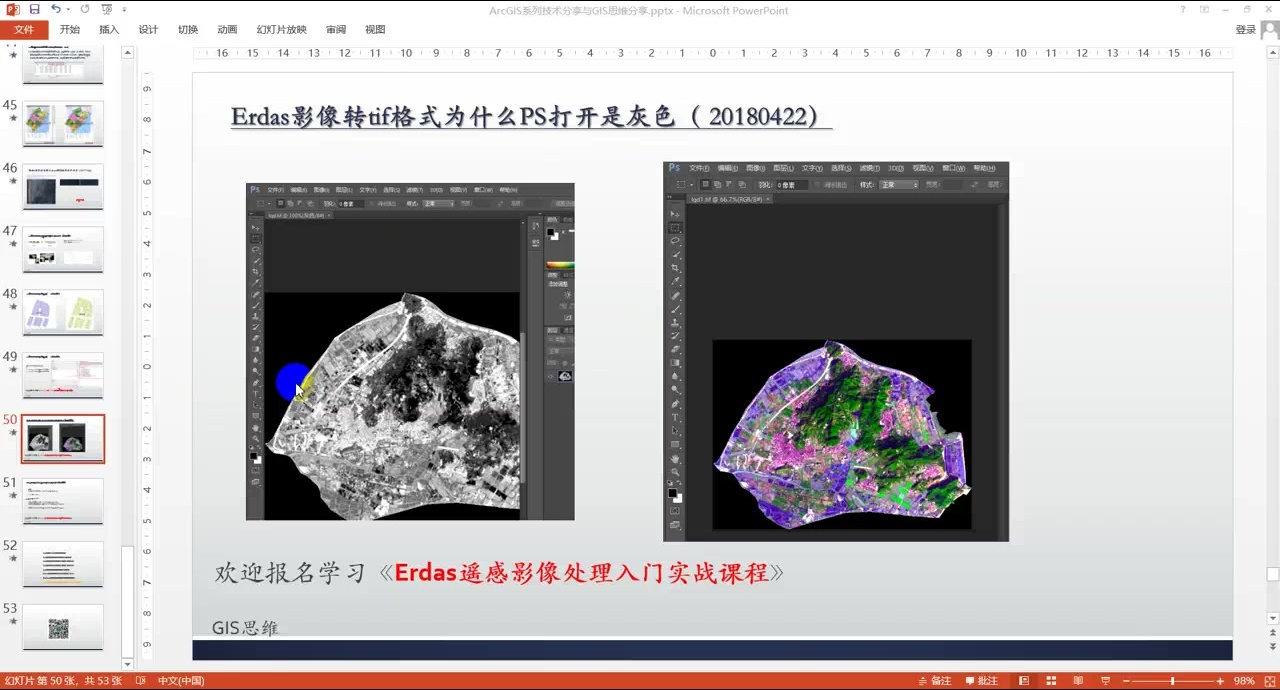The height and width of the screenshot is (690, 1280).
Task: Select the grayscale Photoshop screenshot image
Action: [x=410, y=351]
